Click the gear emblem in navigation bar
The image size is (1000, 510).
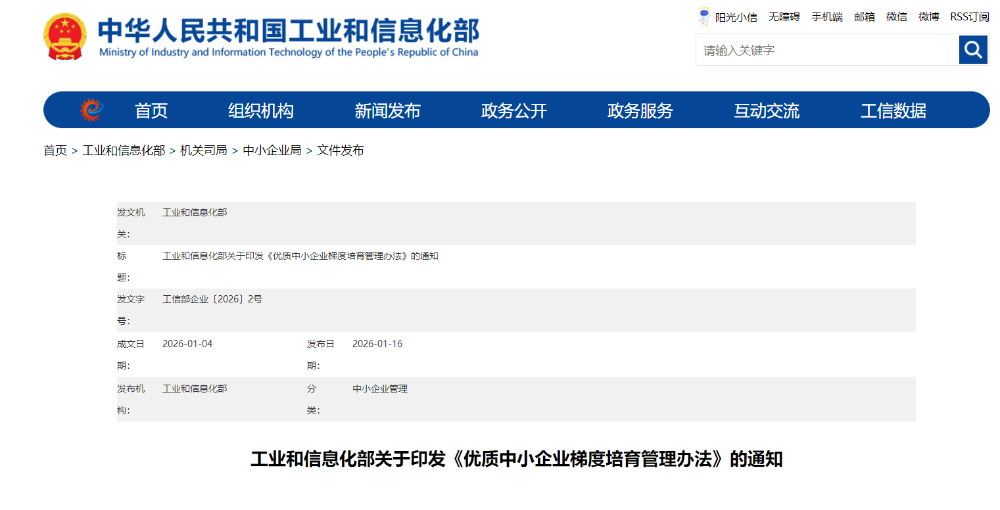(x=92, y=110)
